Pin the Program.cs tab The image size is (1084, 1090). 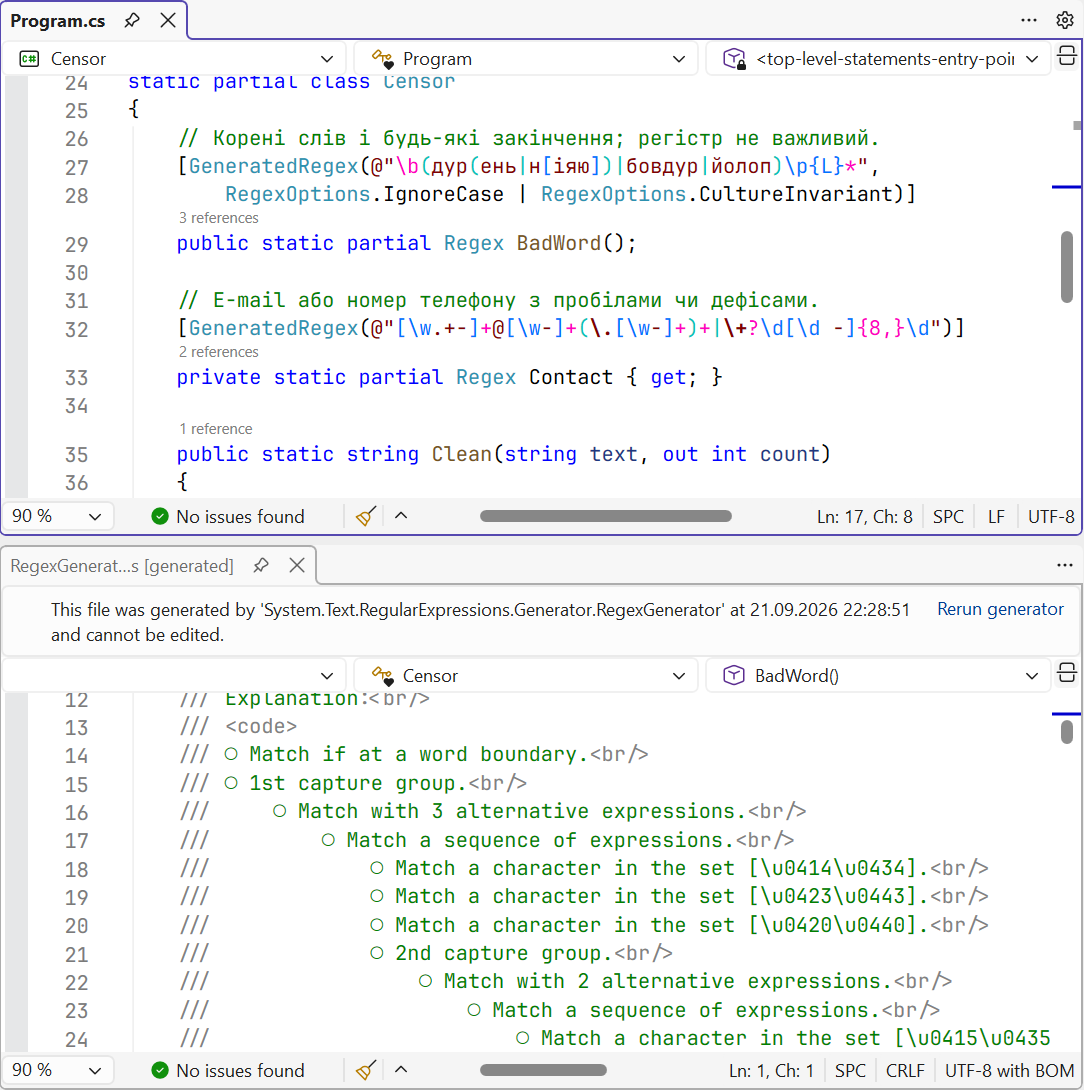(x=131, y=21)
